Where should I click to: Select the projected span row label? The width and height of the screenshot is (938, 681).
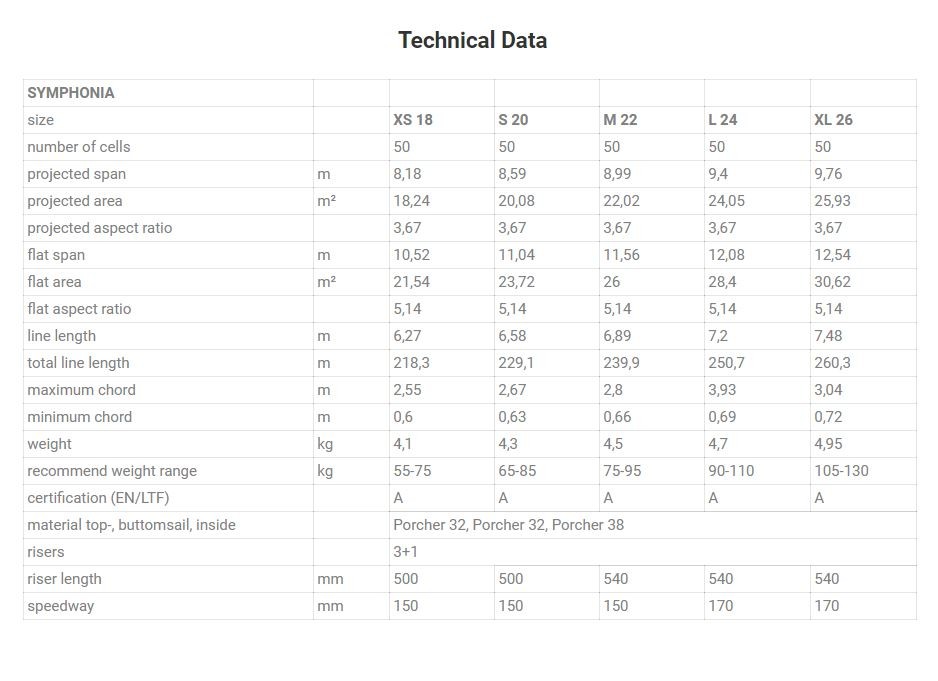[77, 174]
